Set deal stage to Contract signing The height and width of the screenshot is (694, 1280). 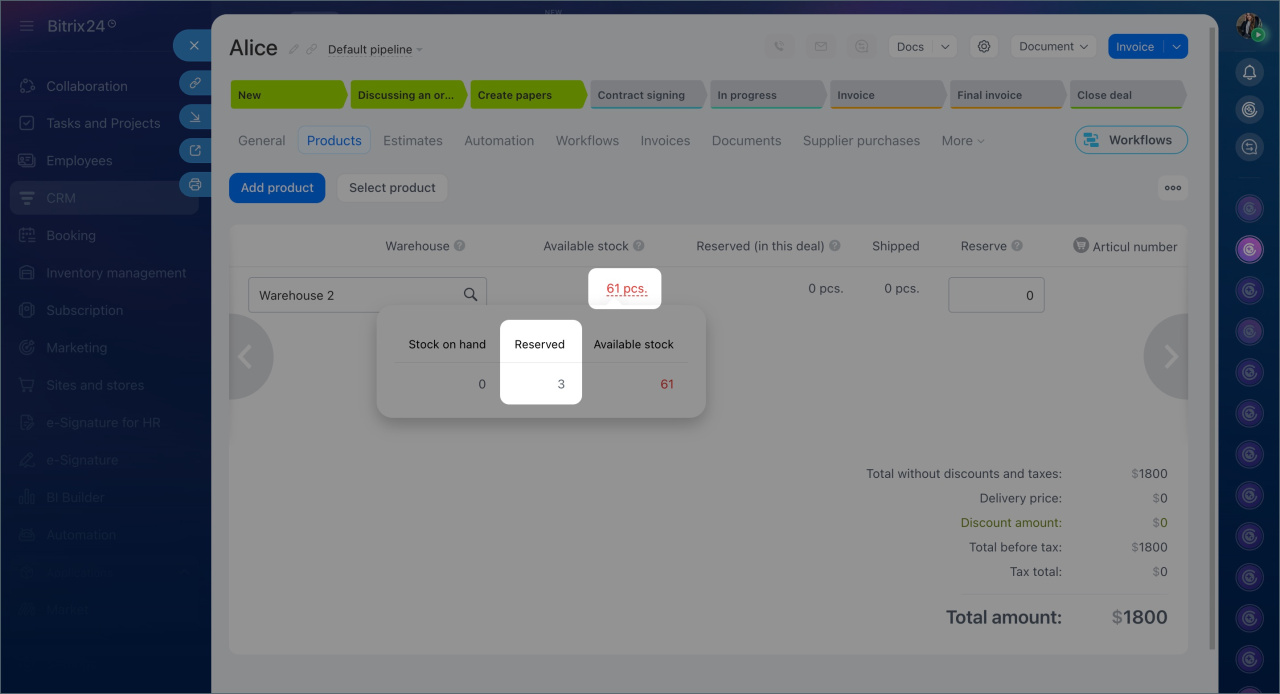[x=645, y=95]
